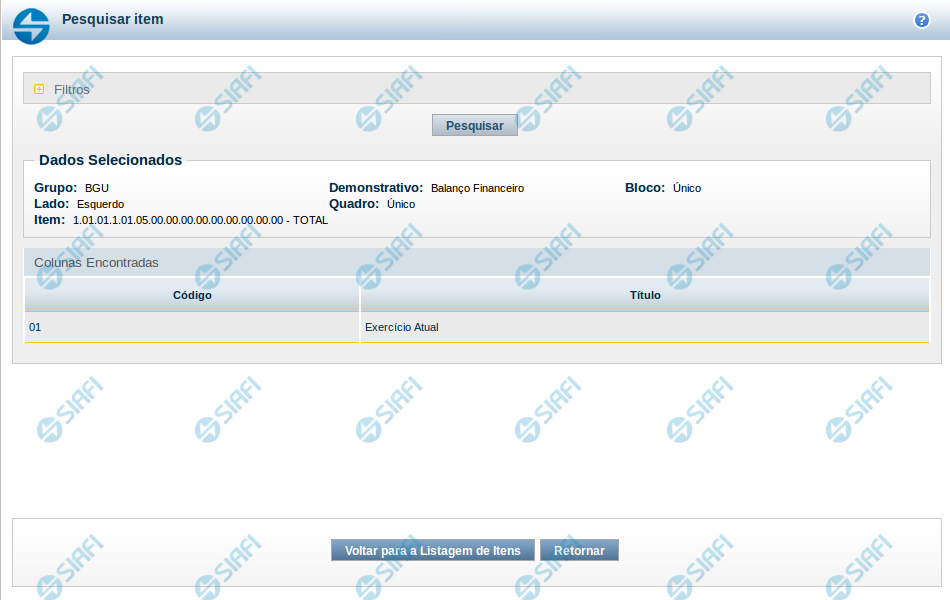Click the Pesquisar item page title
Screen dimensions: 950x600
point(112,19)
